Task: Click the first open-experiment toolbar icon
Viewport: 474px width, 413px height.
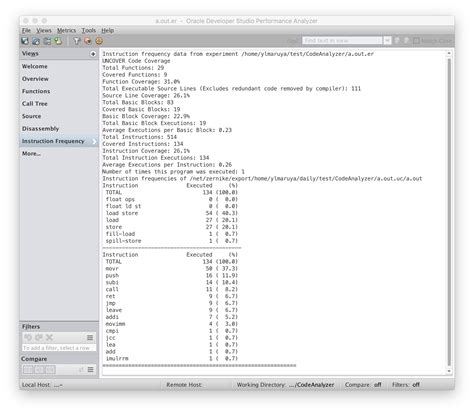Action: pos(25,41)
